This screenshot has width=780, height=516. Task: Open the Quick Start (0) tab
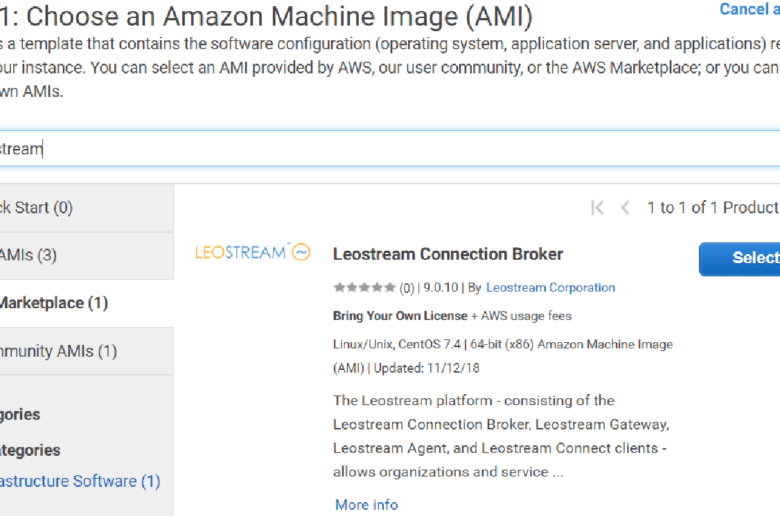coord(87,207)
